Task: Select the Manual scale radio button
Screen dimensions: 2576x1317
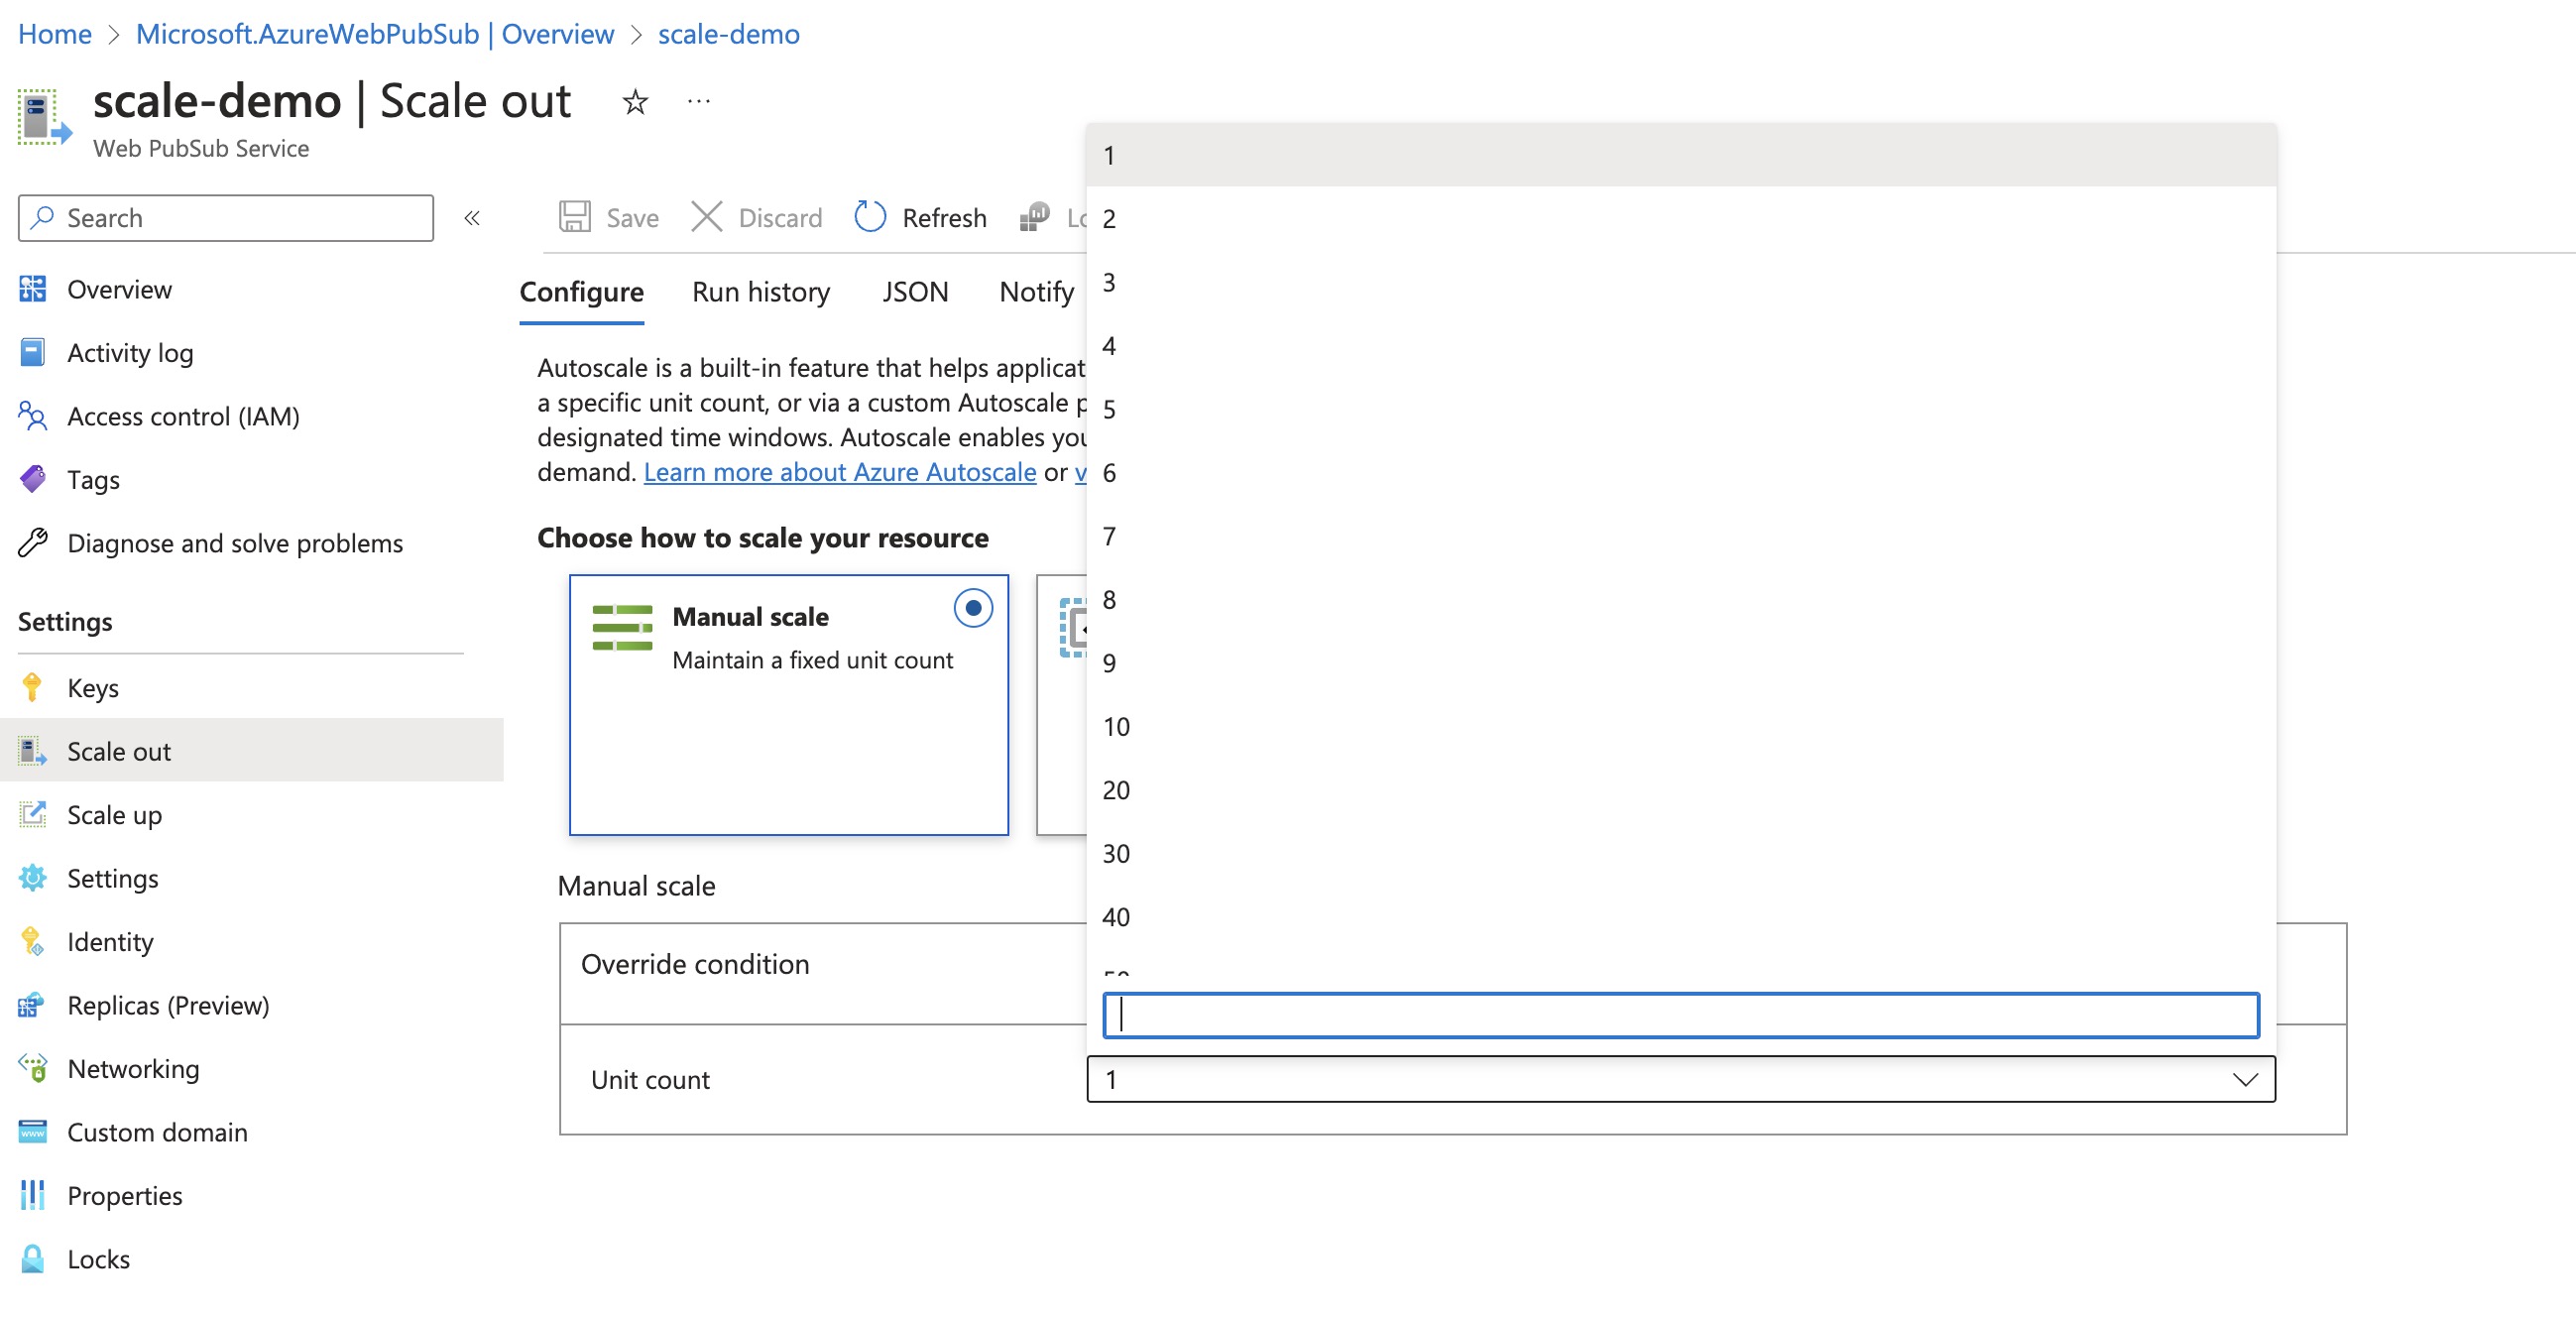Action: [973, 608]
